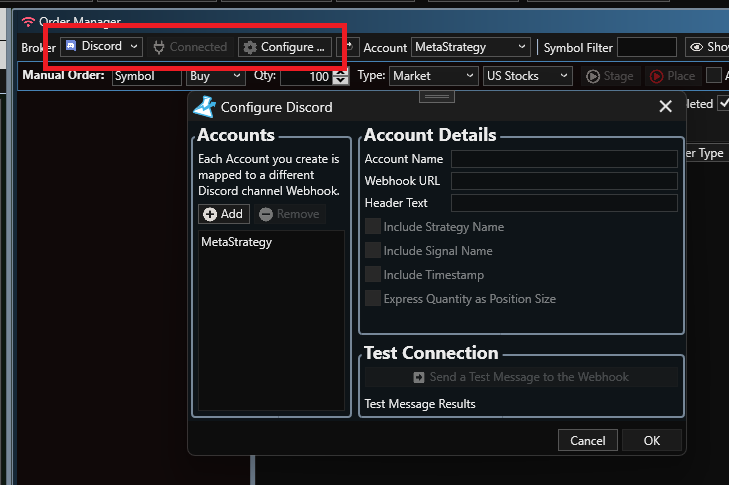Click the Header Text field
729x485 pixels.
[x=564, y=203]
